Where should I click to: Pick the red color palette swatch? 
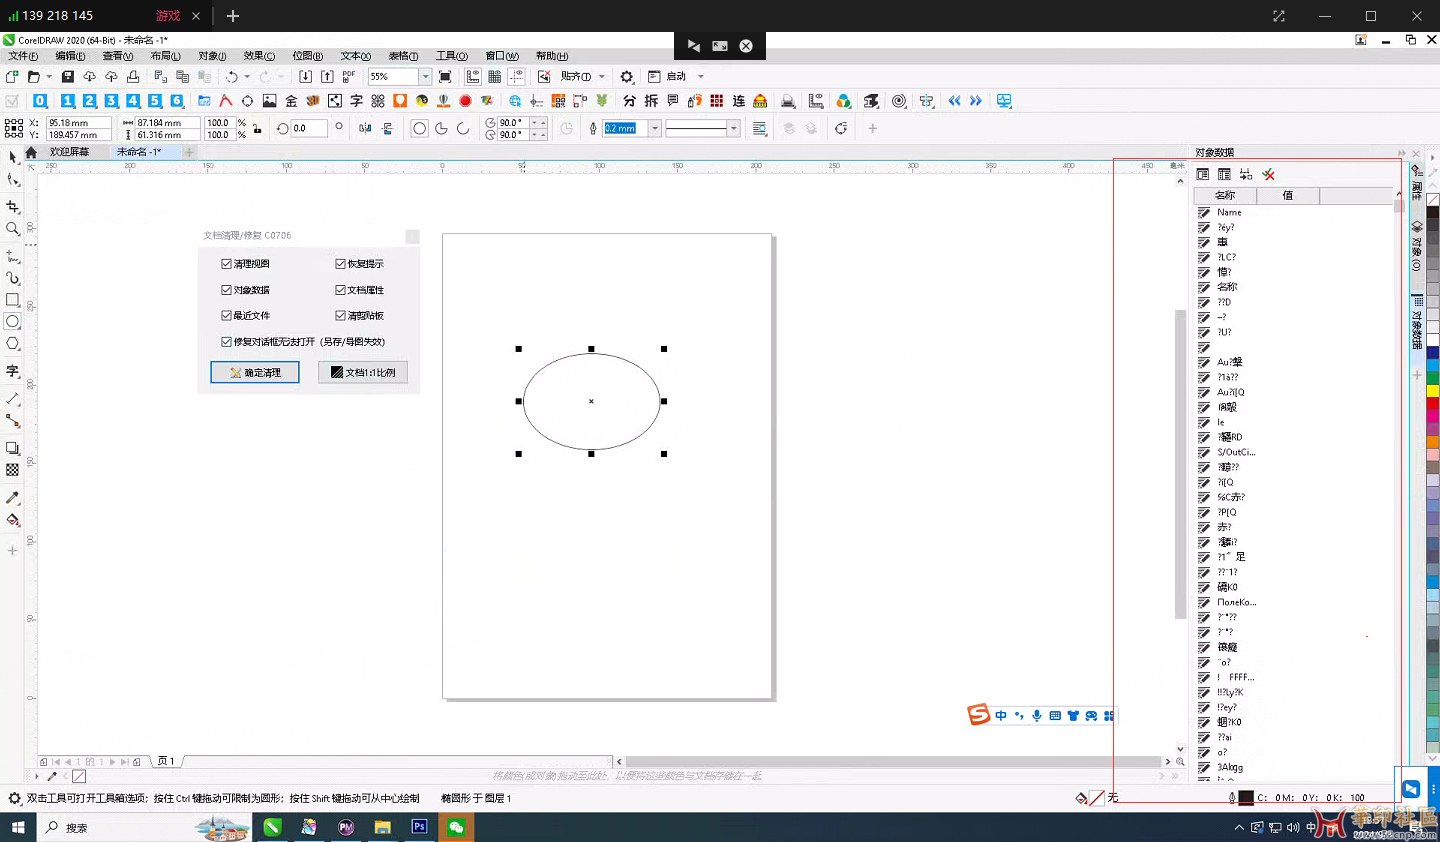click(1432, 402)
